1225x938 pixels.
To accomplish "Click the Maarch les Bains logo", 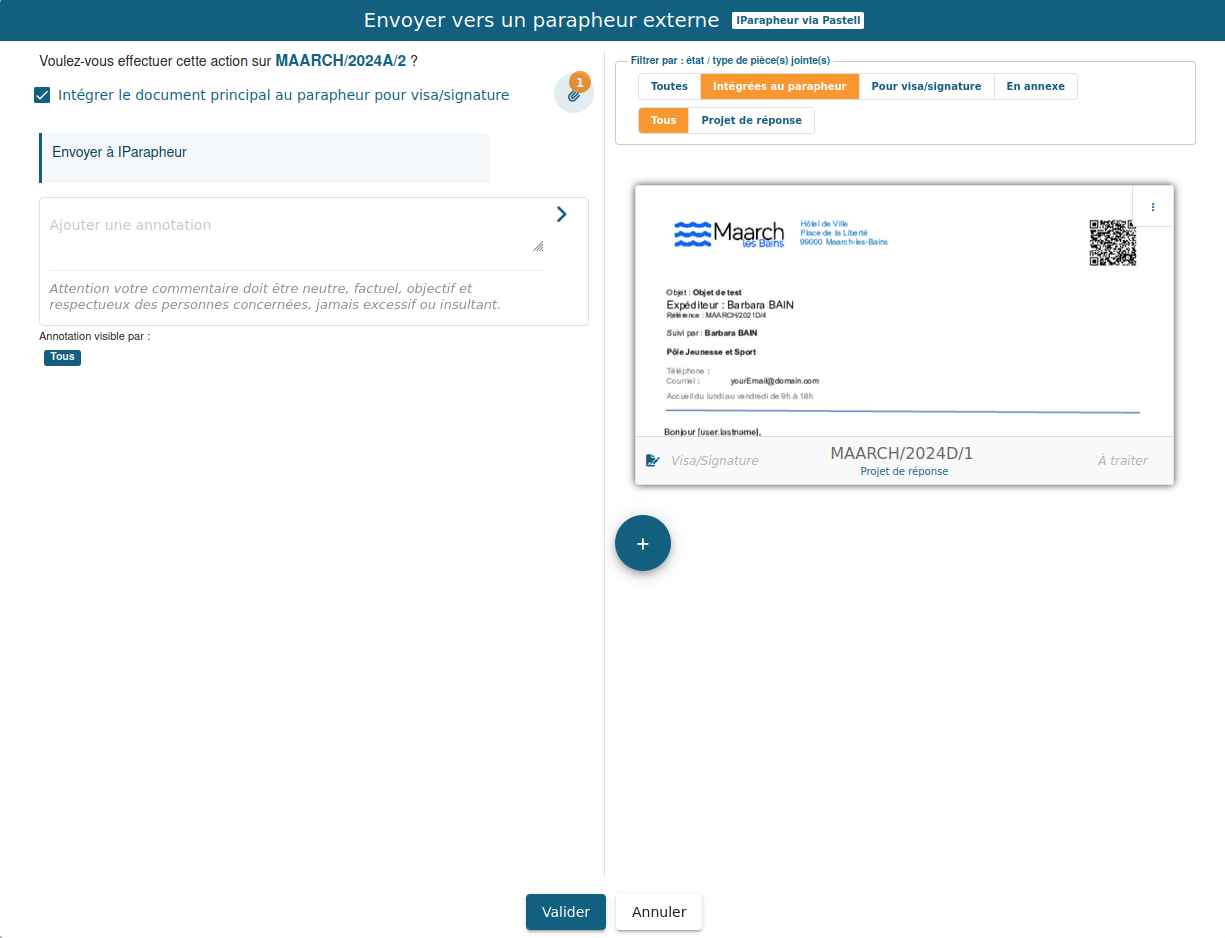I will (x=729, y=235).
